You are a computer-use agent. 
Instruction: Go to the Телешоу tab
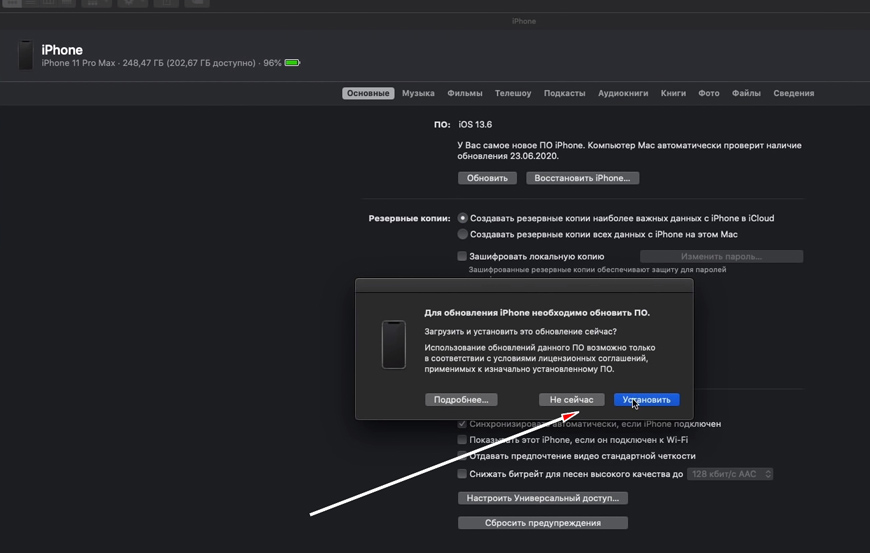513,93
